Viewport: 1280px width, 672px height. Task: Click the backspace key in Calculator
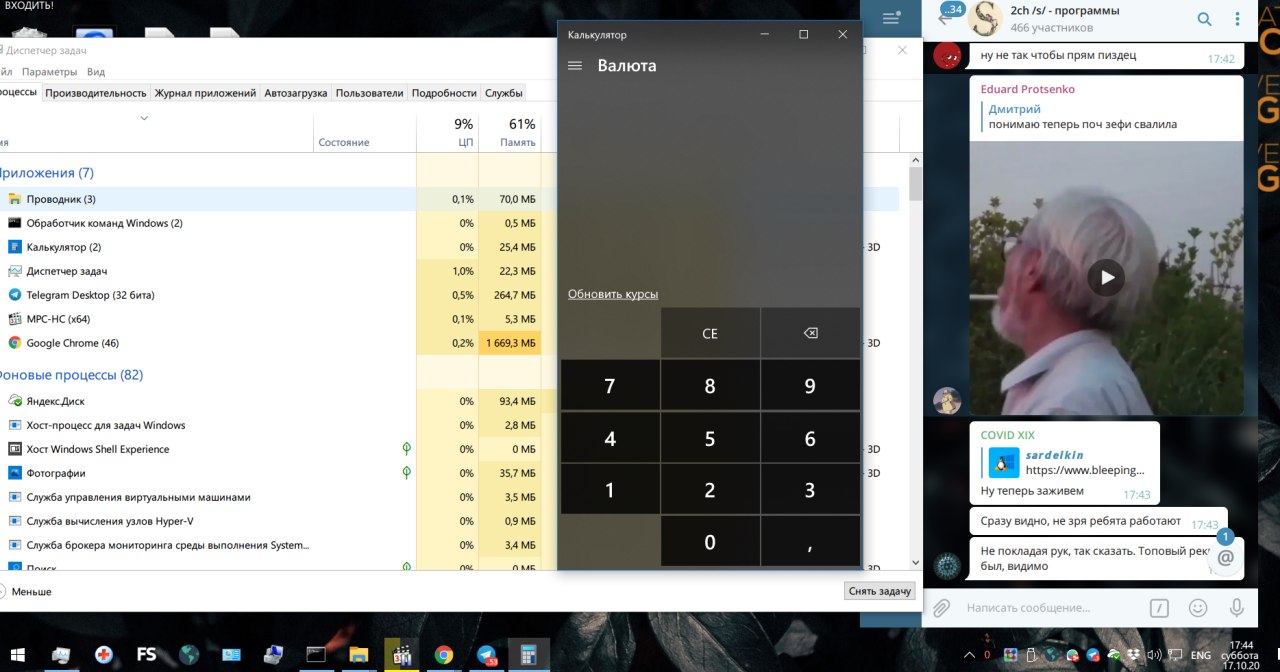point(810,333)
